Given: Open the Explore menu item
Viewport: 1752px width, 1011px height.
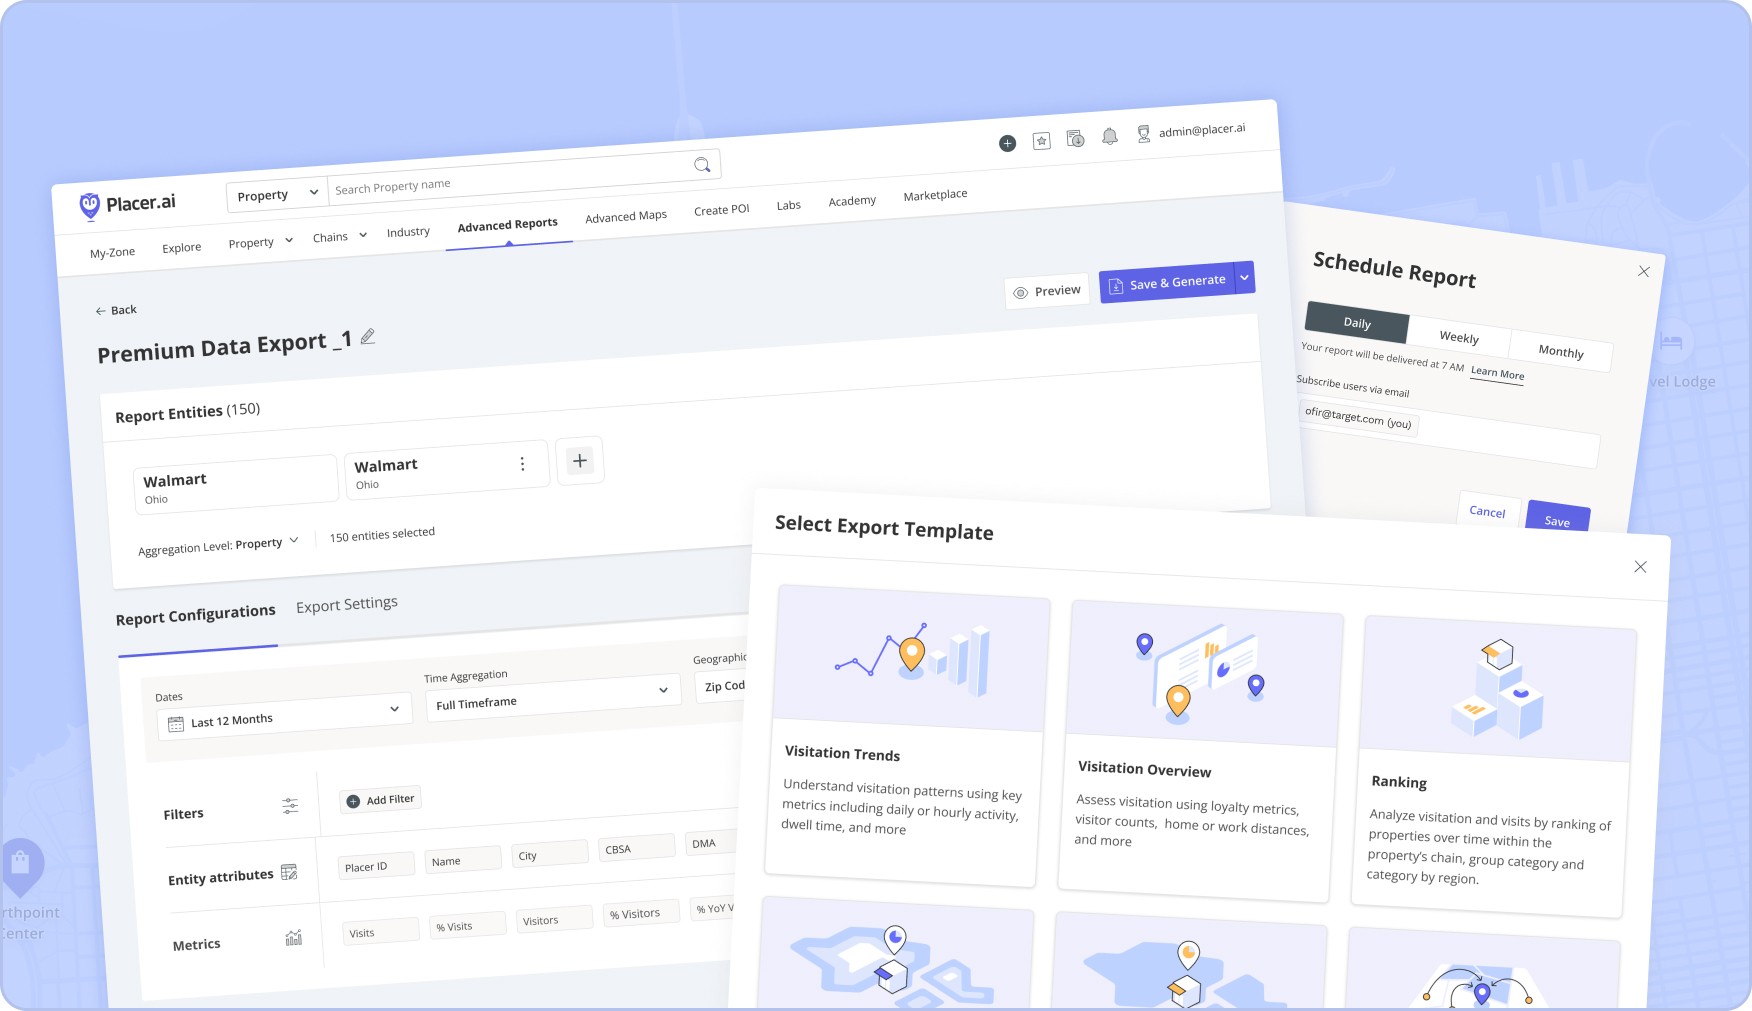Looking at the screenshot, I should [181, 248].
